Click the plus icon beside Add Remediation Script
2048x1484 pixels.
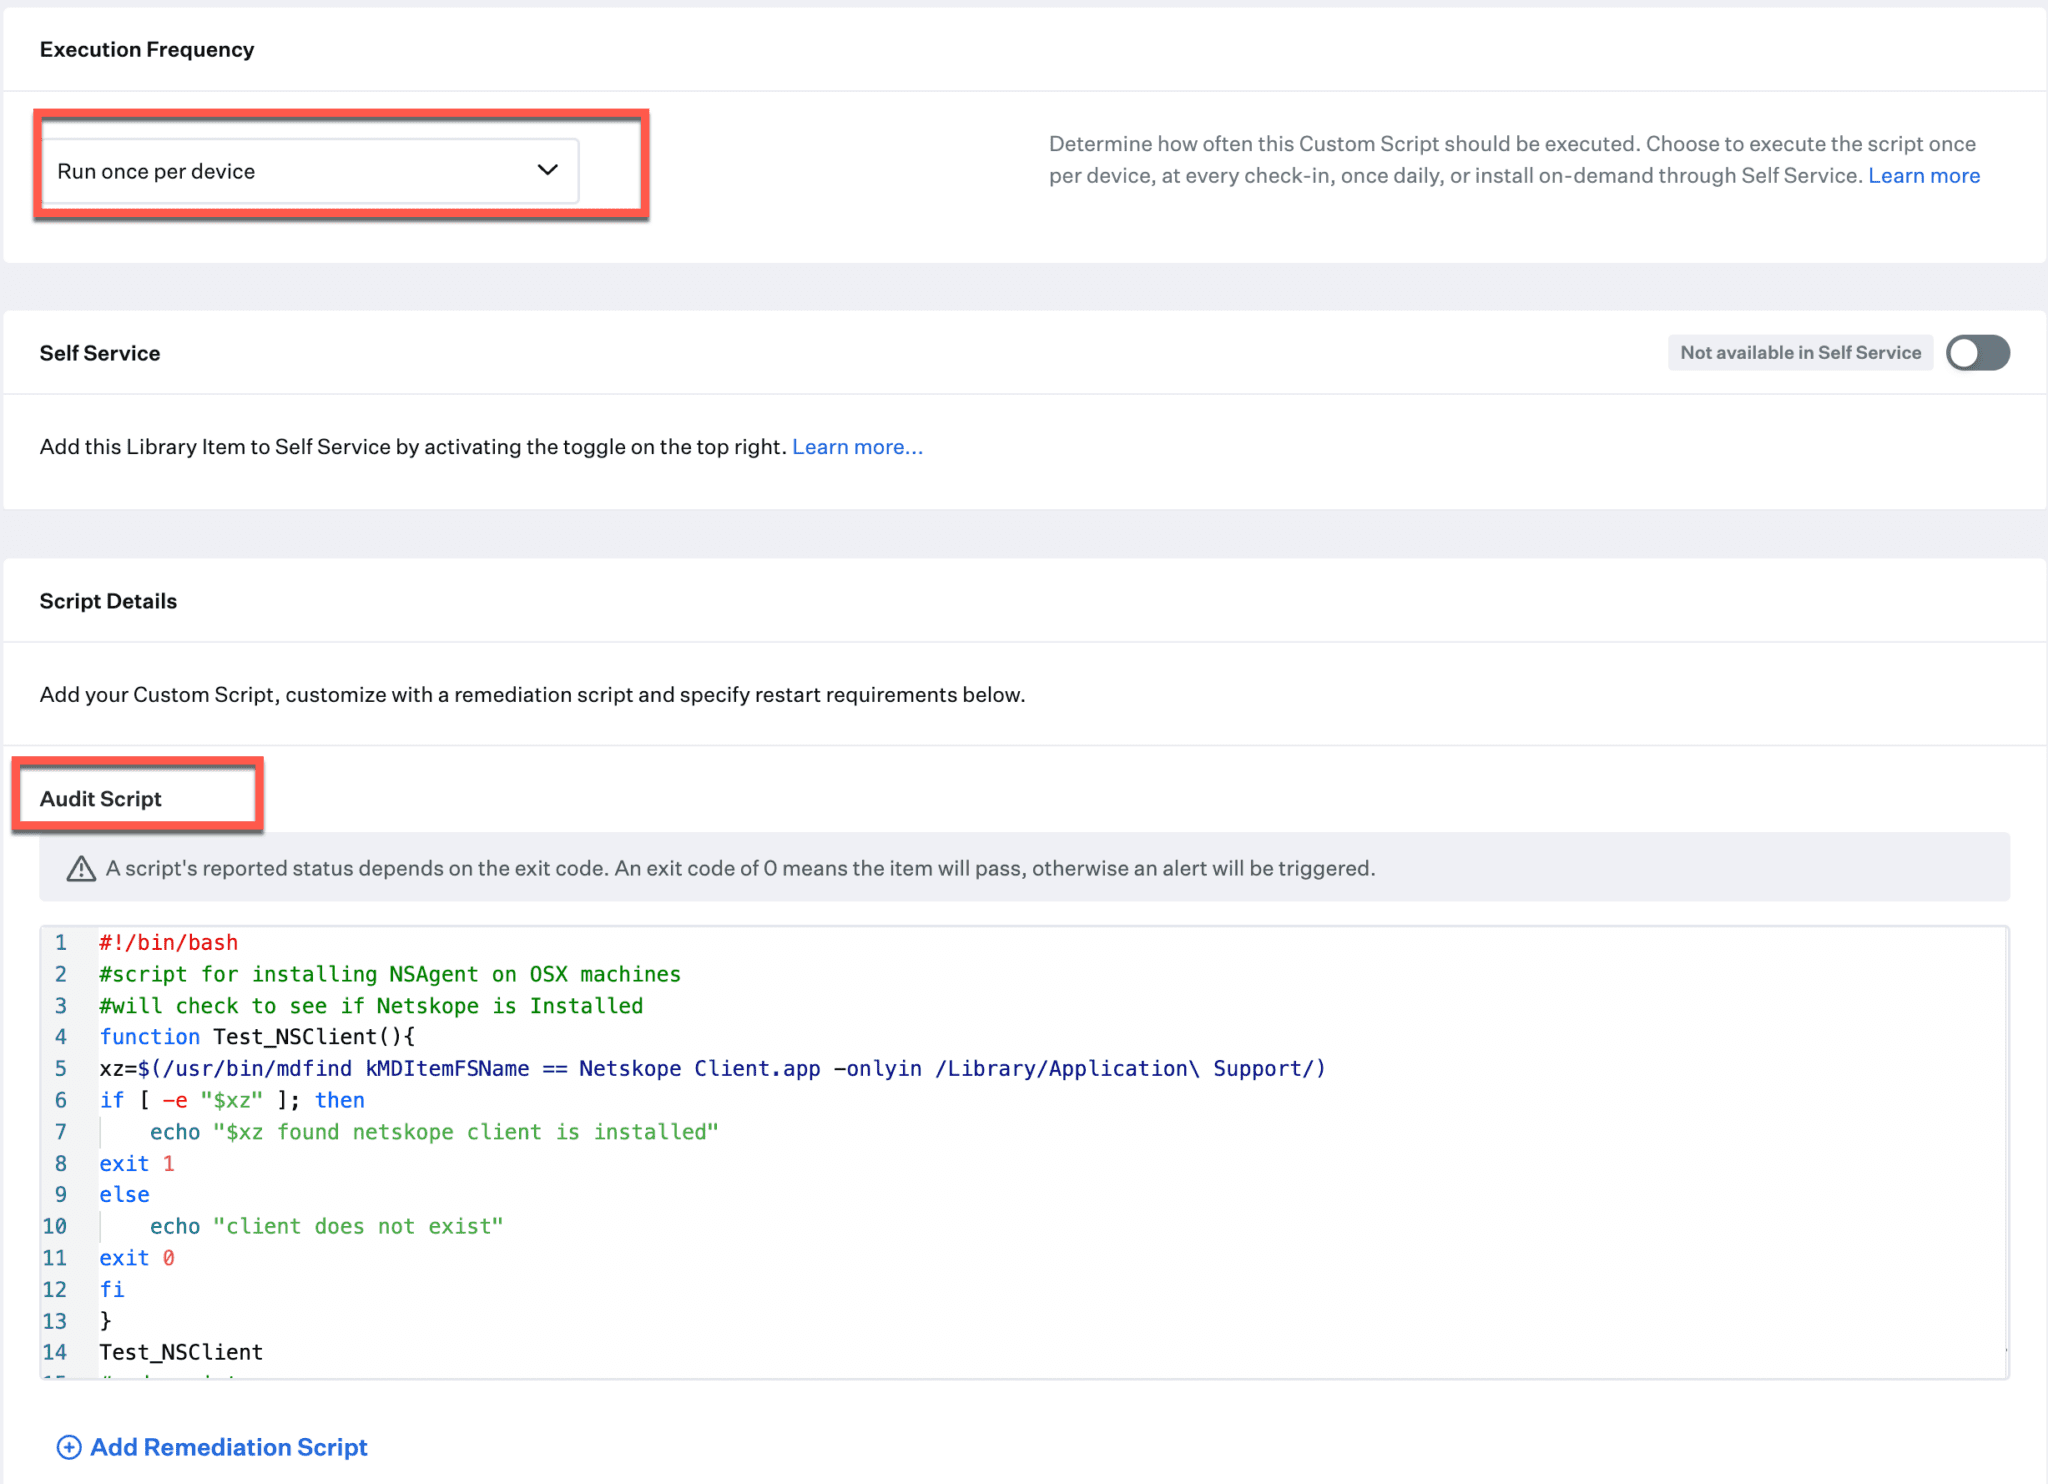pos(68,1447)
